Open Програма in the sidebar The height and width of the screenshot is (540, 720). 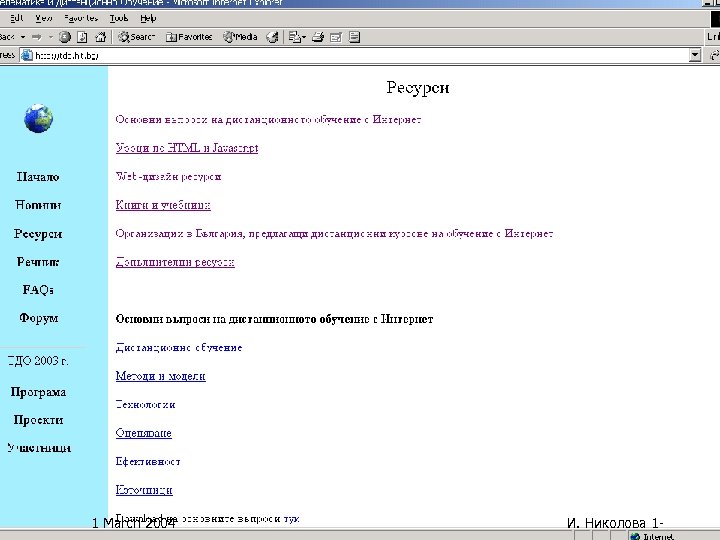click(x=38, y=392)
